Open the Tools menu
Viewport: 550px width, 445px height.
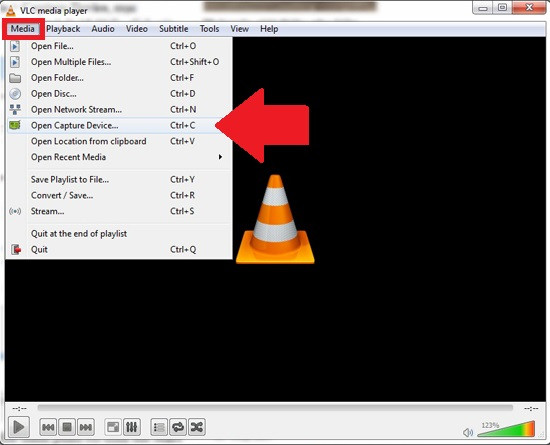pyautogui.click(x=209, y=29)
